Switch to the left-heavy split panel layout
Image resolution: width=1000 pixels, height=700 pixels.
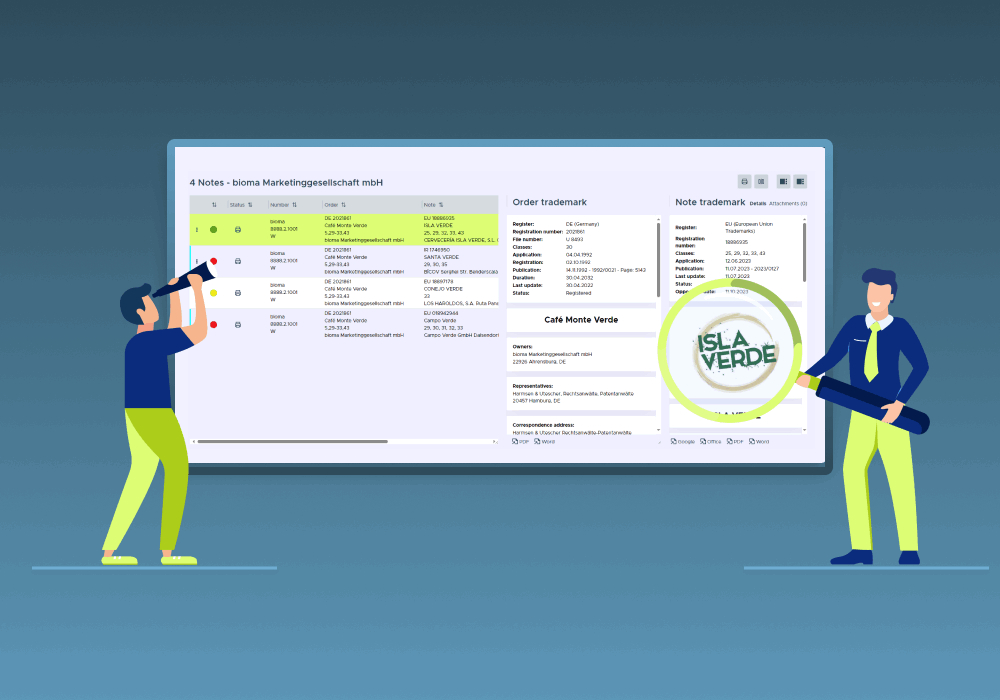[x=784, y=181]
